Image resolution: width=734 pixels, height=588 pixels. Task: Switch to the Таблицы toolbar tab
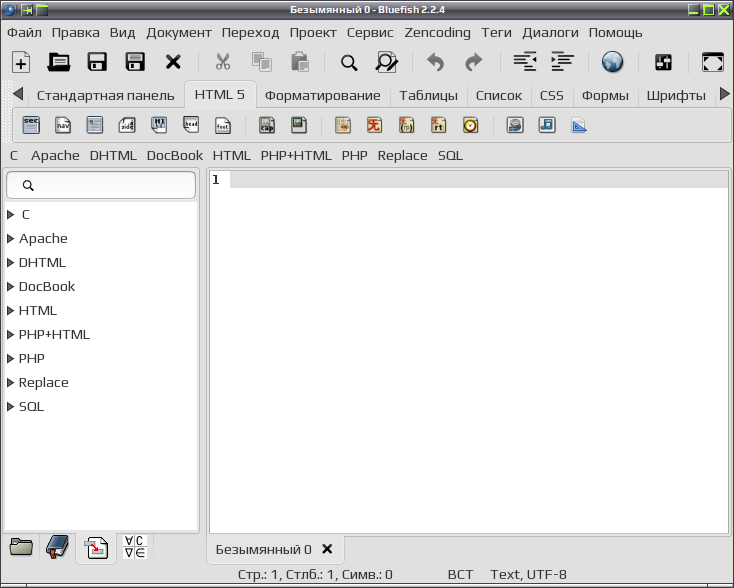click(x=428, y=96)
